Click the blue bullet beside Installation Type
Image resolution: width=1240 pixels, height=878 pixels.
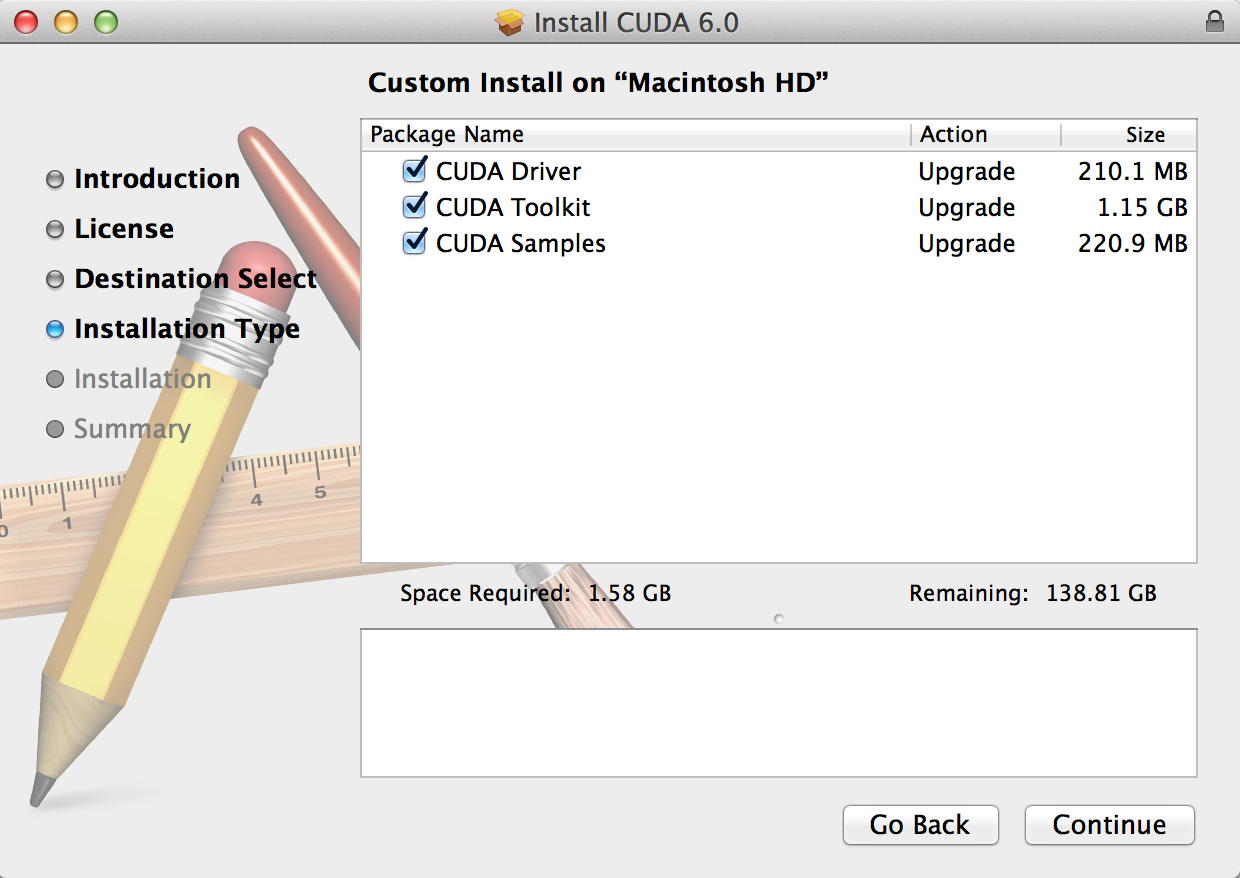(x=54, y=329)
